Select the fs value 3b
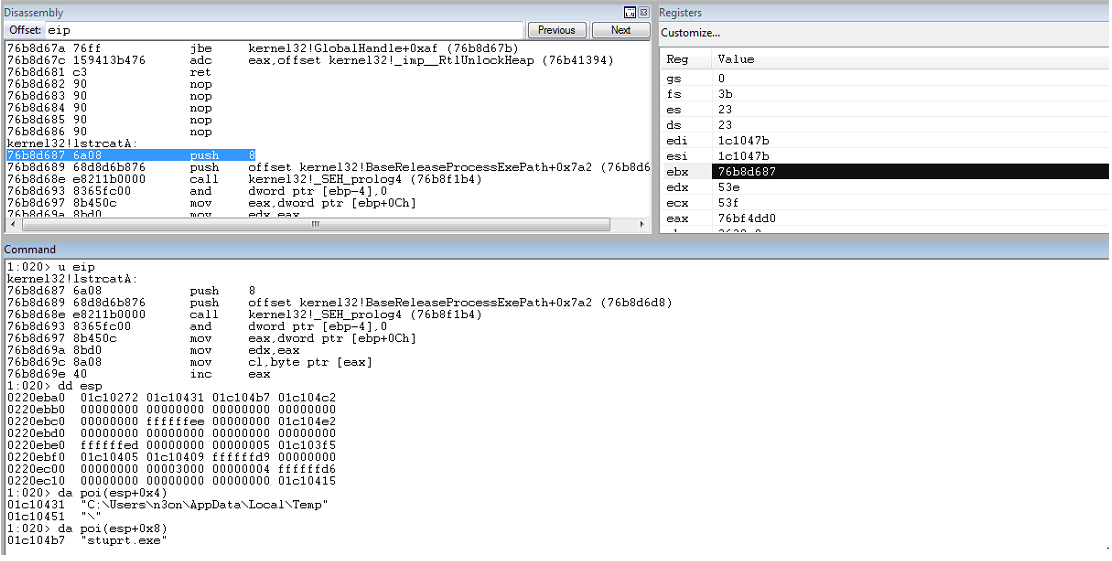The height and width of the screenshot is (561, 1112). coord(725,94)
